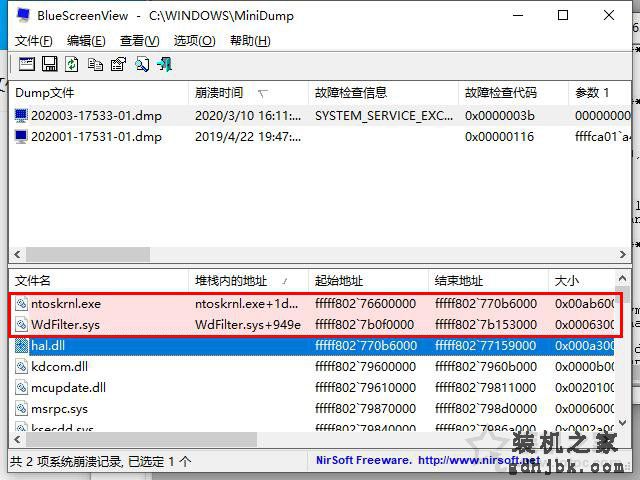Sort by 故障检查代码 column header
Screen dimensions: 640x480
tap(513, 93)
